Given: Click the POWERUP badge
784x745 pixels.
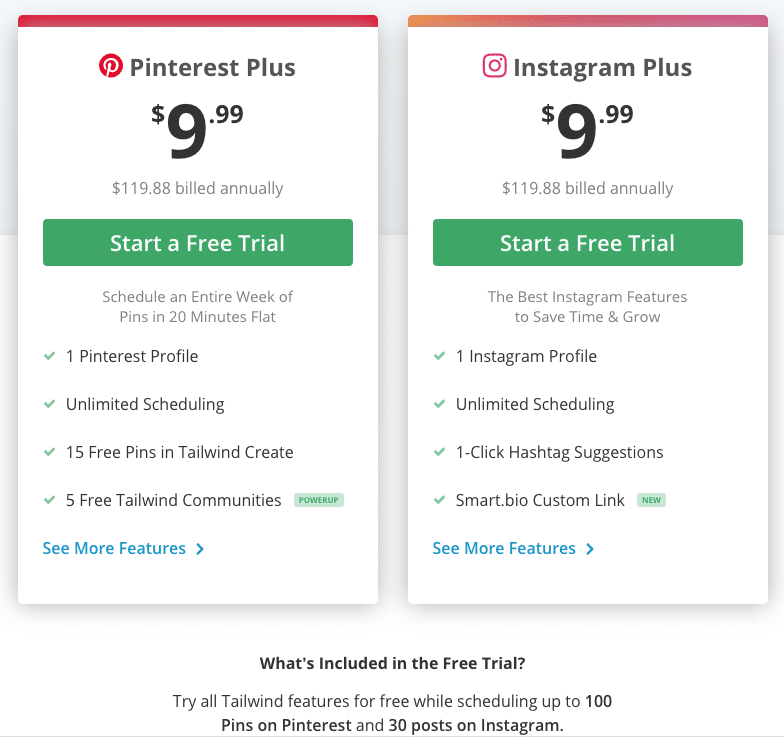Looking at the screenshot, I should click(318, 500).
